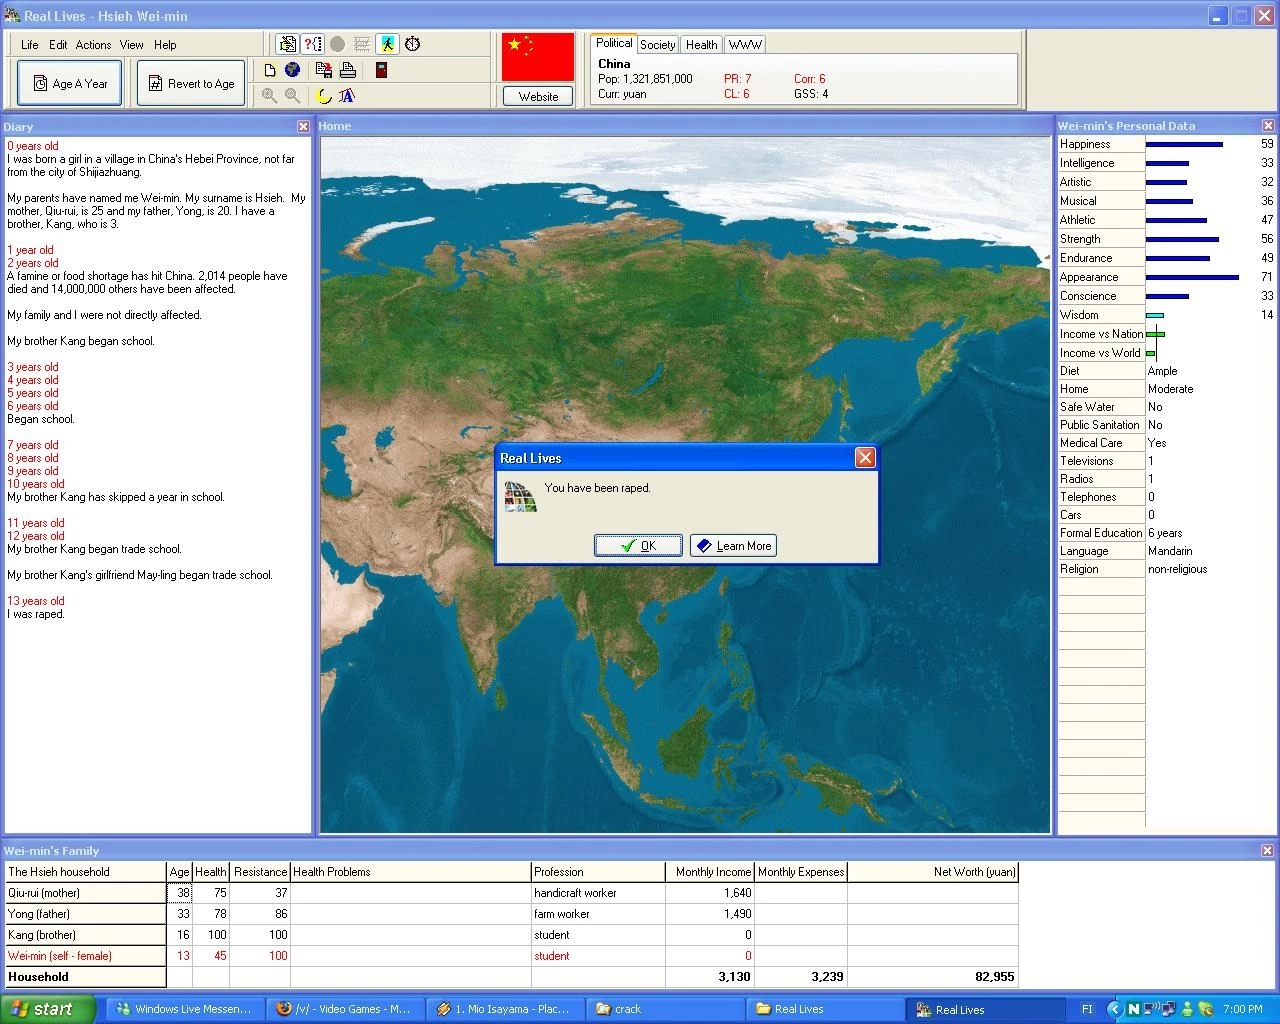1280x1024 pixels.
Task: Click the blank new page icon
Action: tap(270, 70)
